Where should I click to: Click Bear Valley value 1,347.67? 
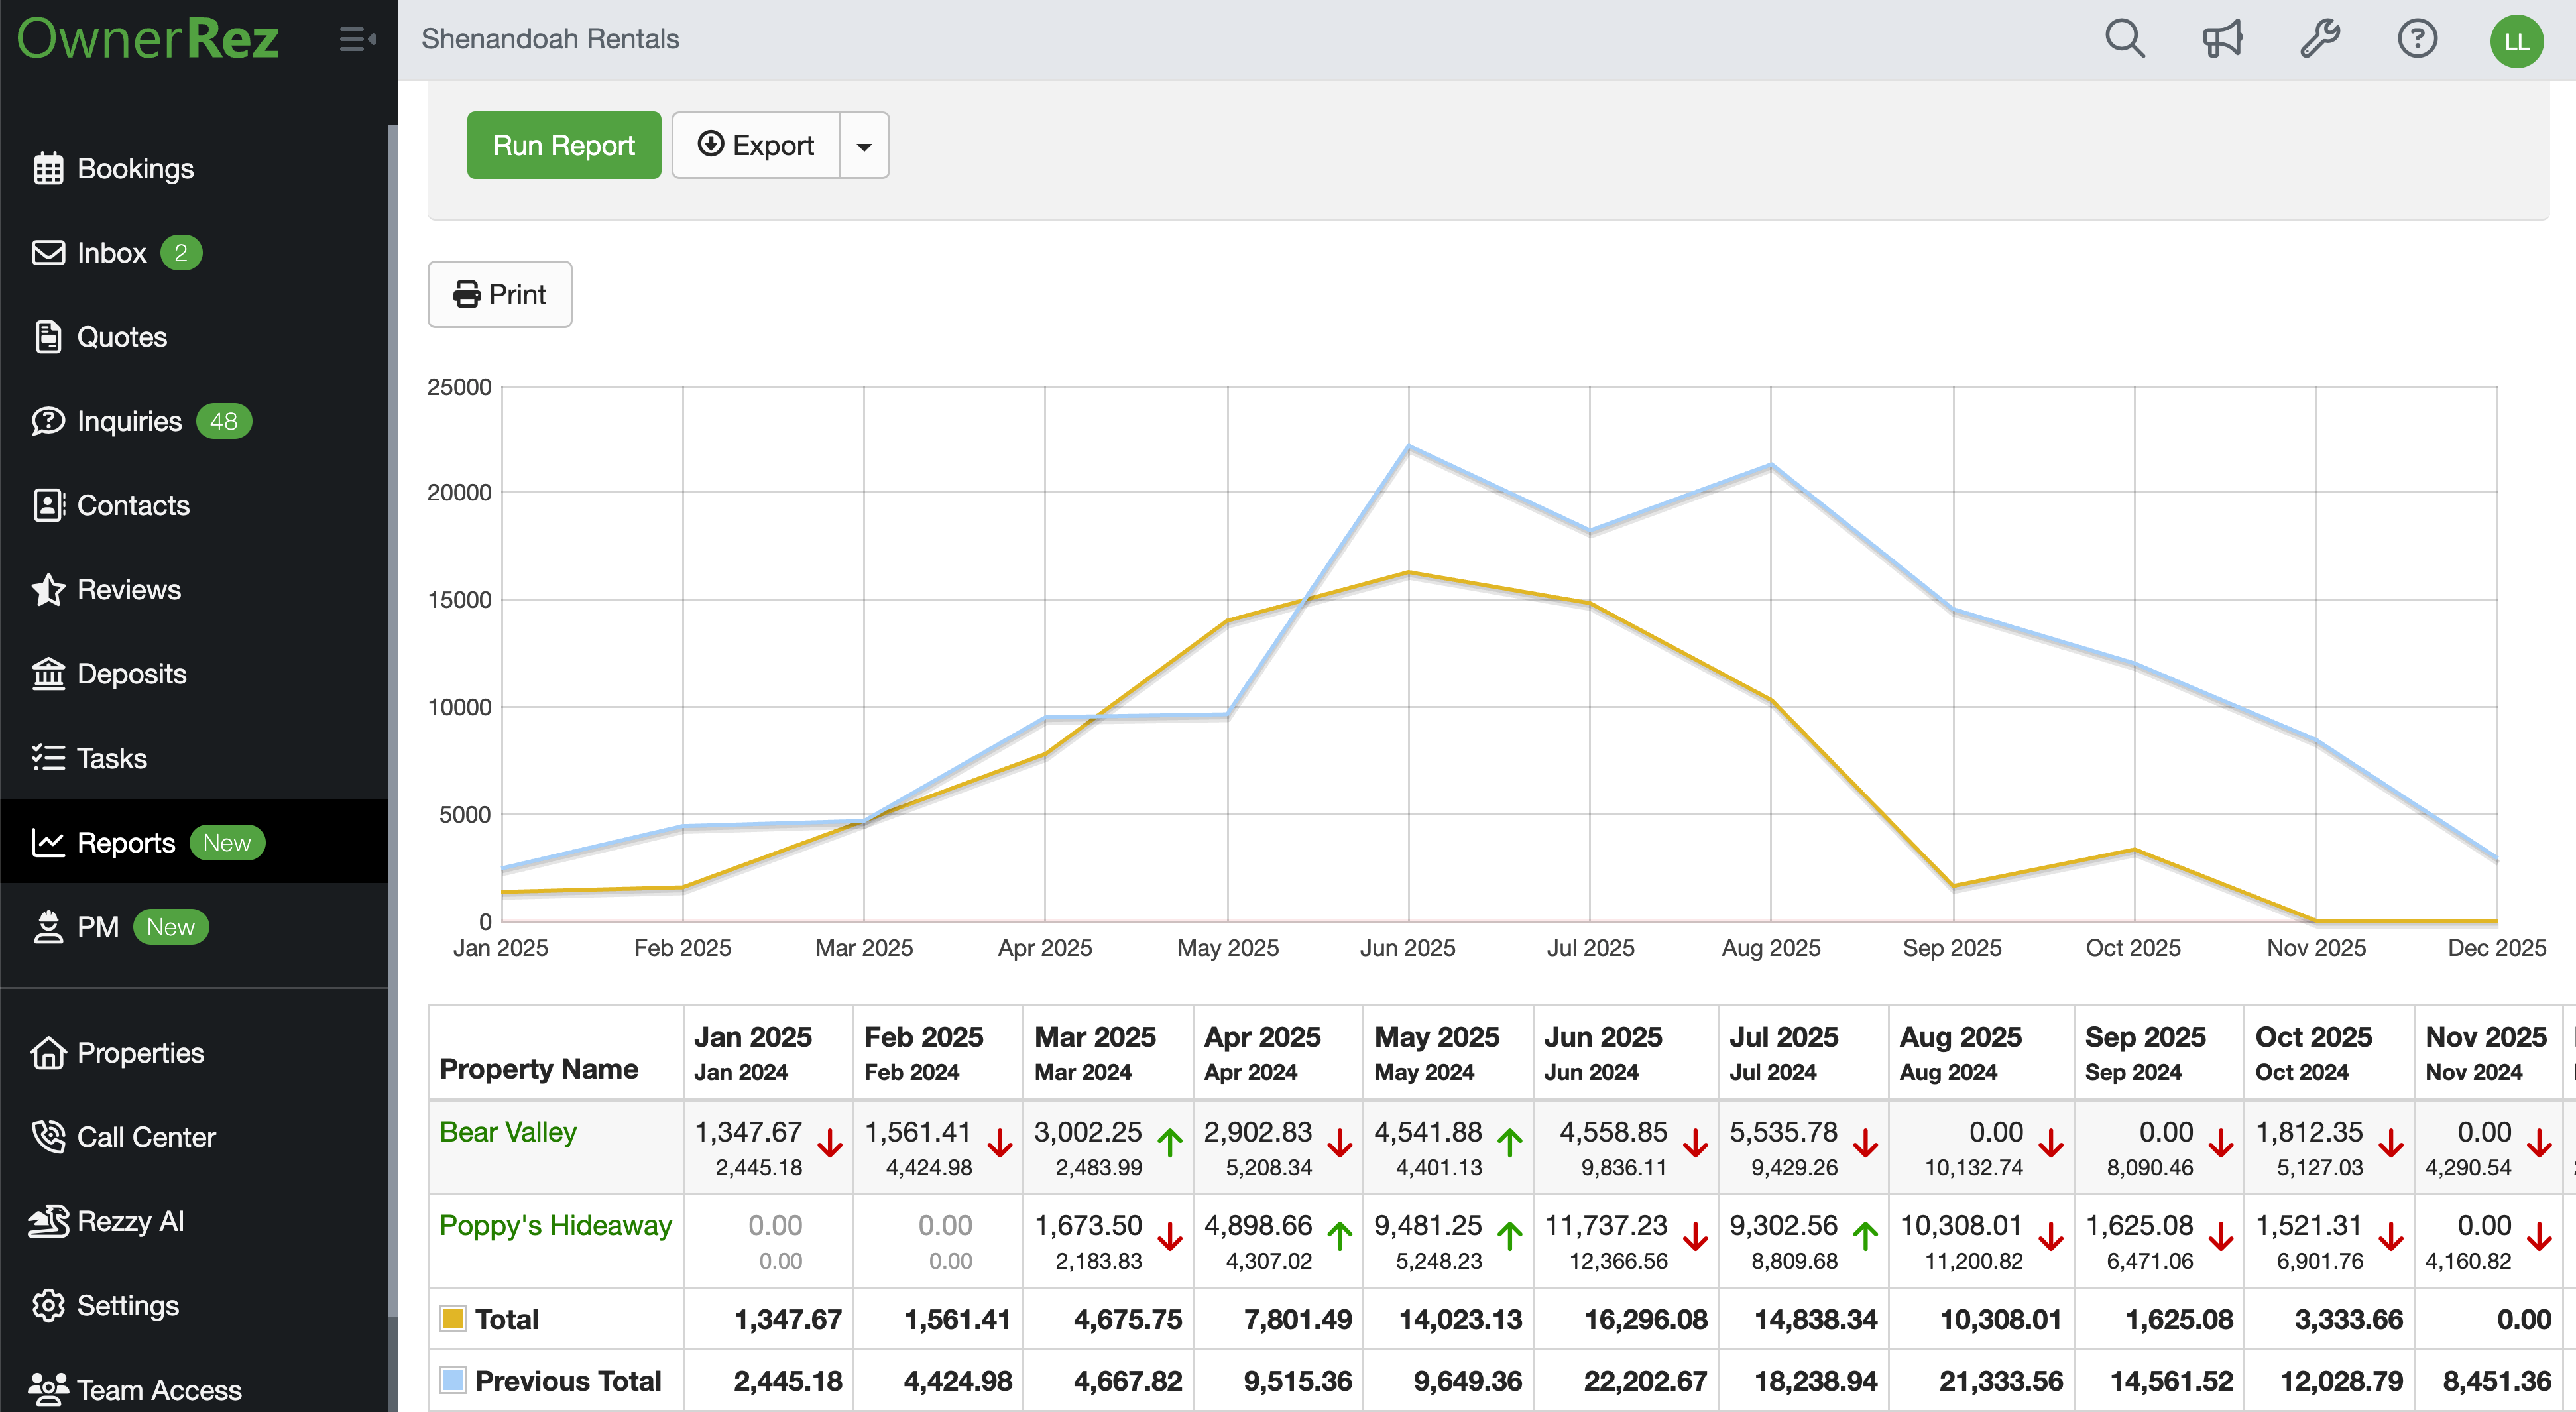click(x=748, y=1132)
